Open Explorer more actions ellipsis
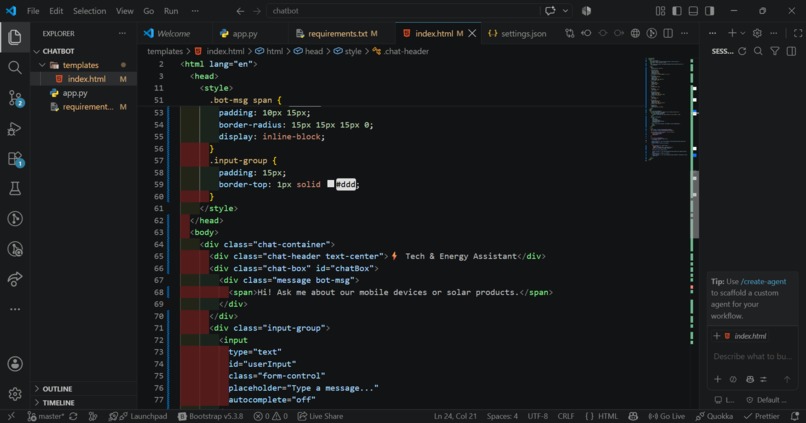806x423 pixels. pos(122,33)
